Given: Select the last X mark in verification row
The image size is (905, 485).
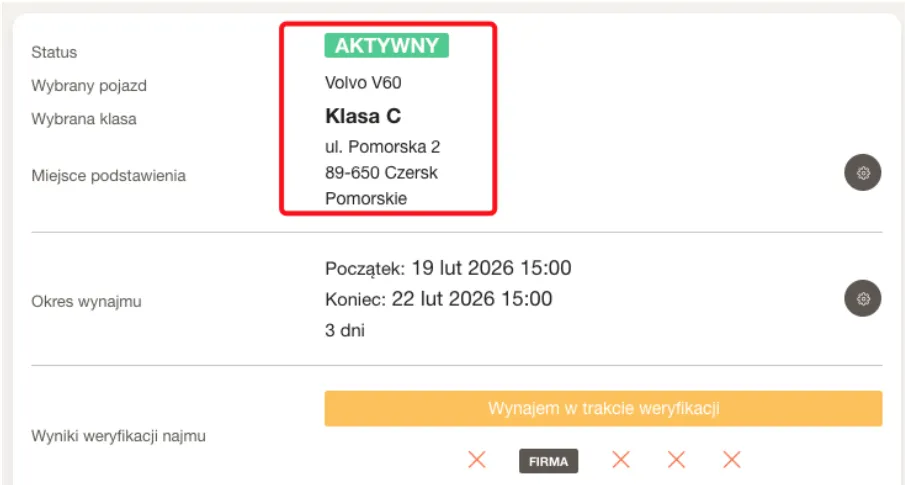Looking at the screenshot, I should [x=732, y=460].
